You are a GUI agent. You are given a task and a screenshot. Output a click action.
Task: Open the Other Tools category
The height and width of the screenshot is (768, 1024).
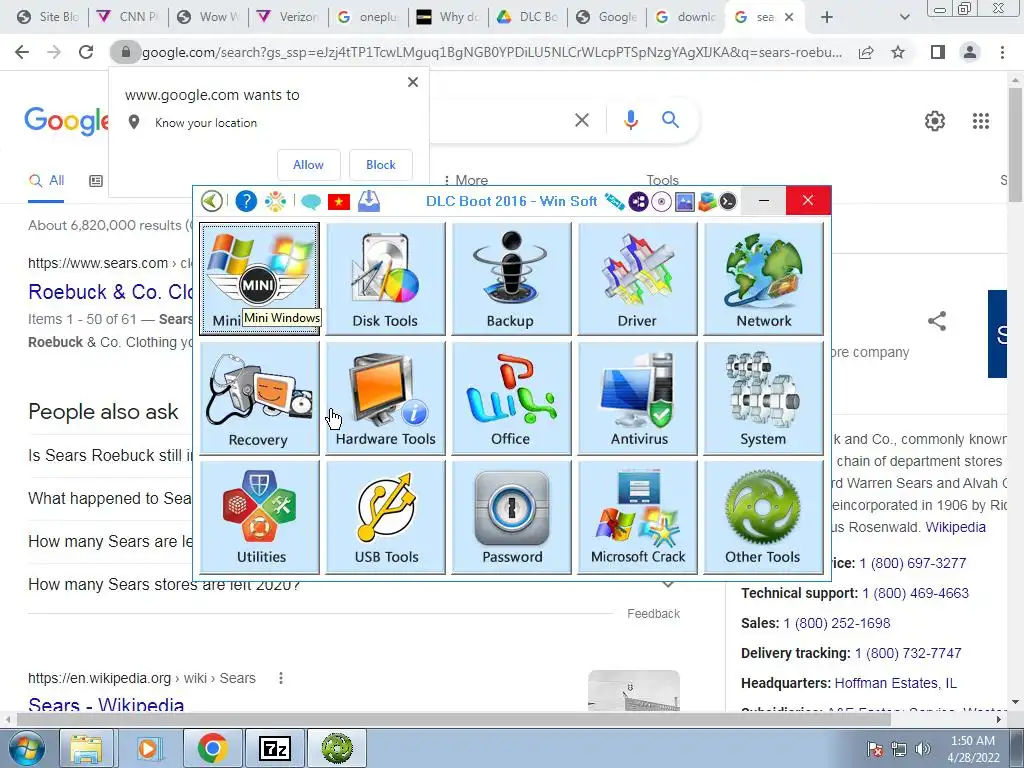(x=763, y=517)
